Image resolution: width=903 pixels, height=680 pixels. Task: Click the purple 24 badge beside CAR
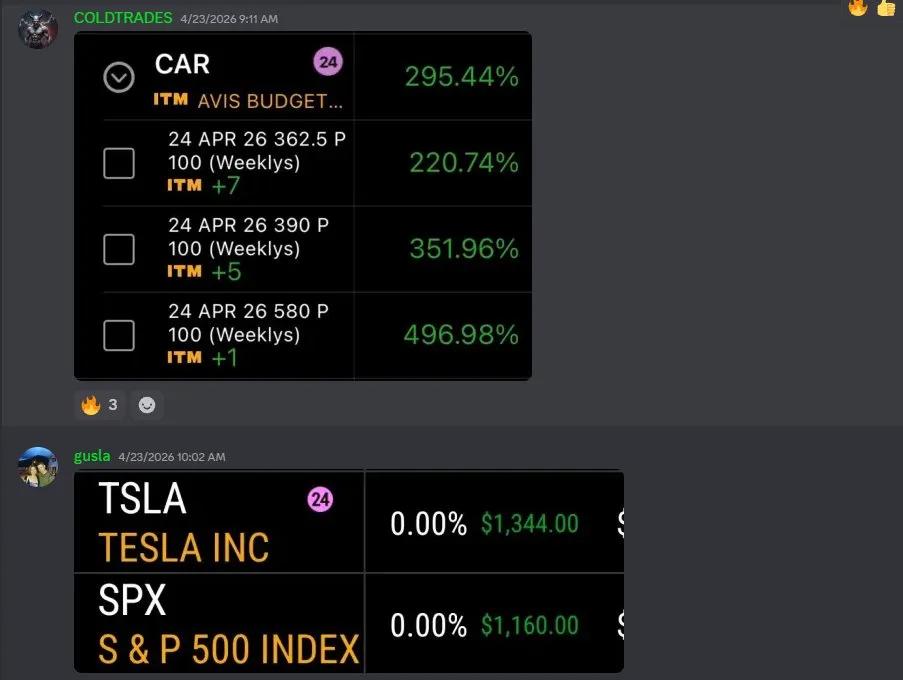(327, 62)
